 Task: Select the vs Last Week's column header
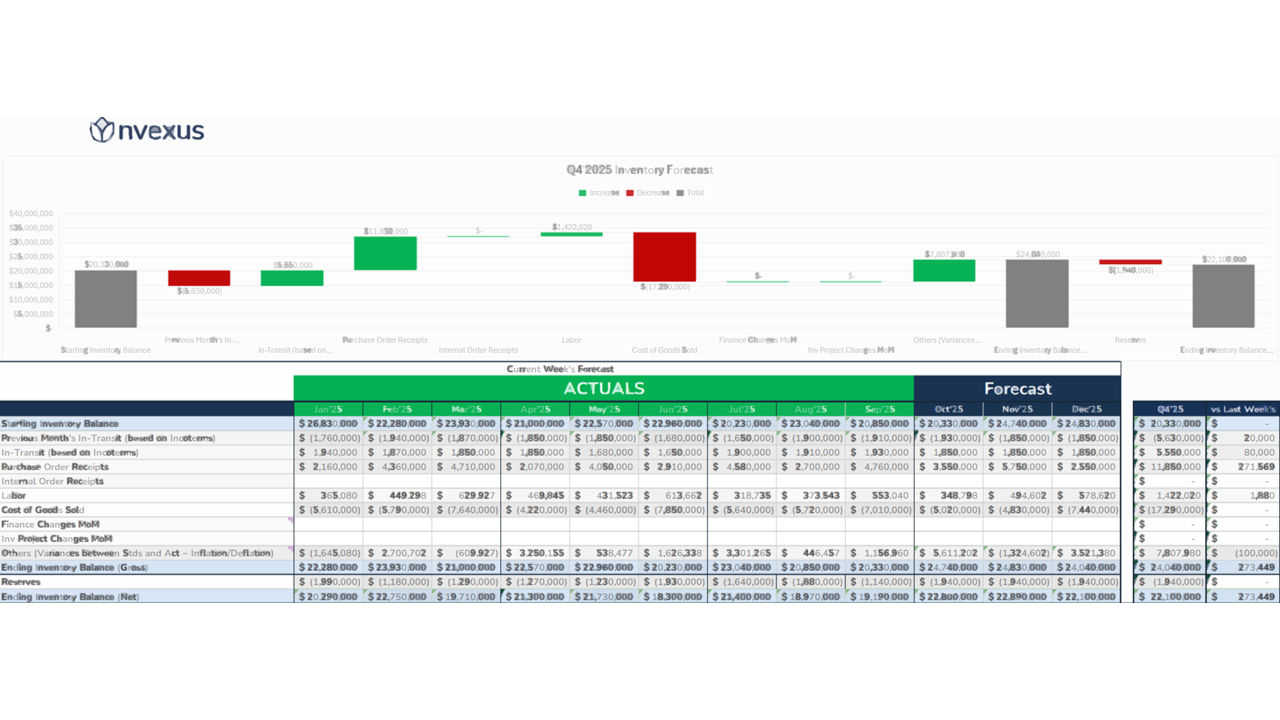[x=1243, y=409]
